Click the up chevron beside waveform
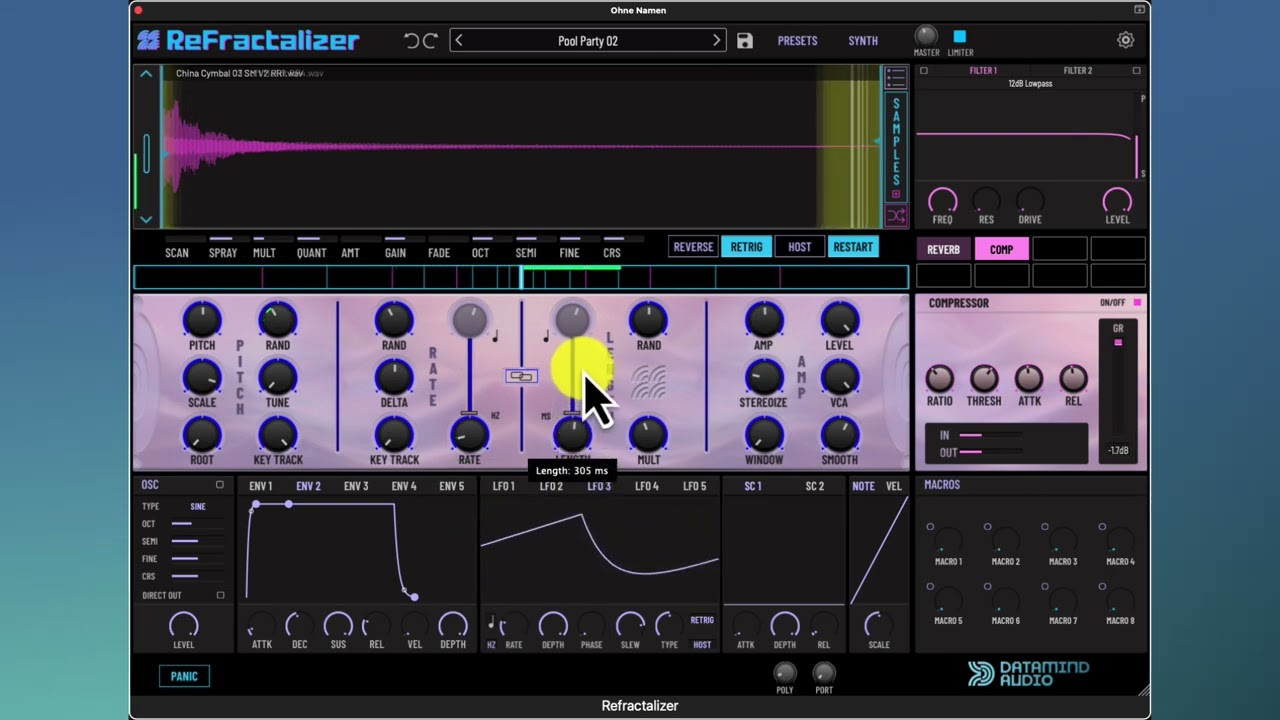The image size is (1280, 720). (x=146, y=74)
